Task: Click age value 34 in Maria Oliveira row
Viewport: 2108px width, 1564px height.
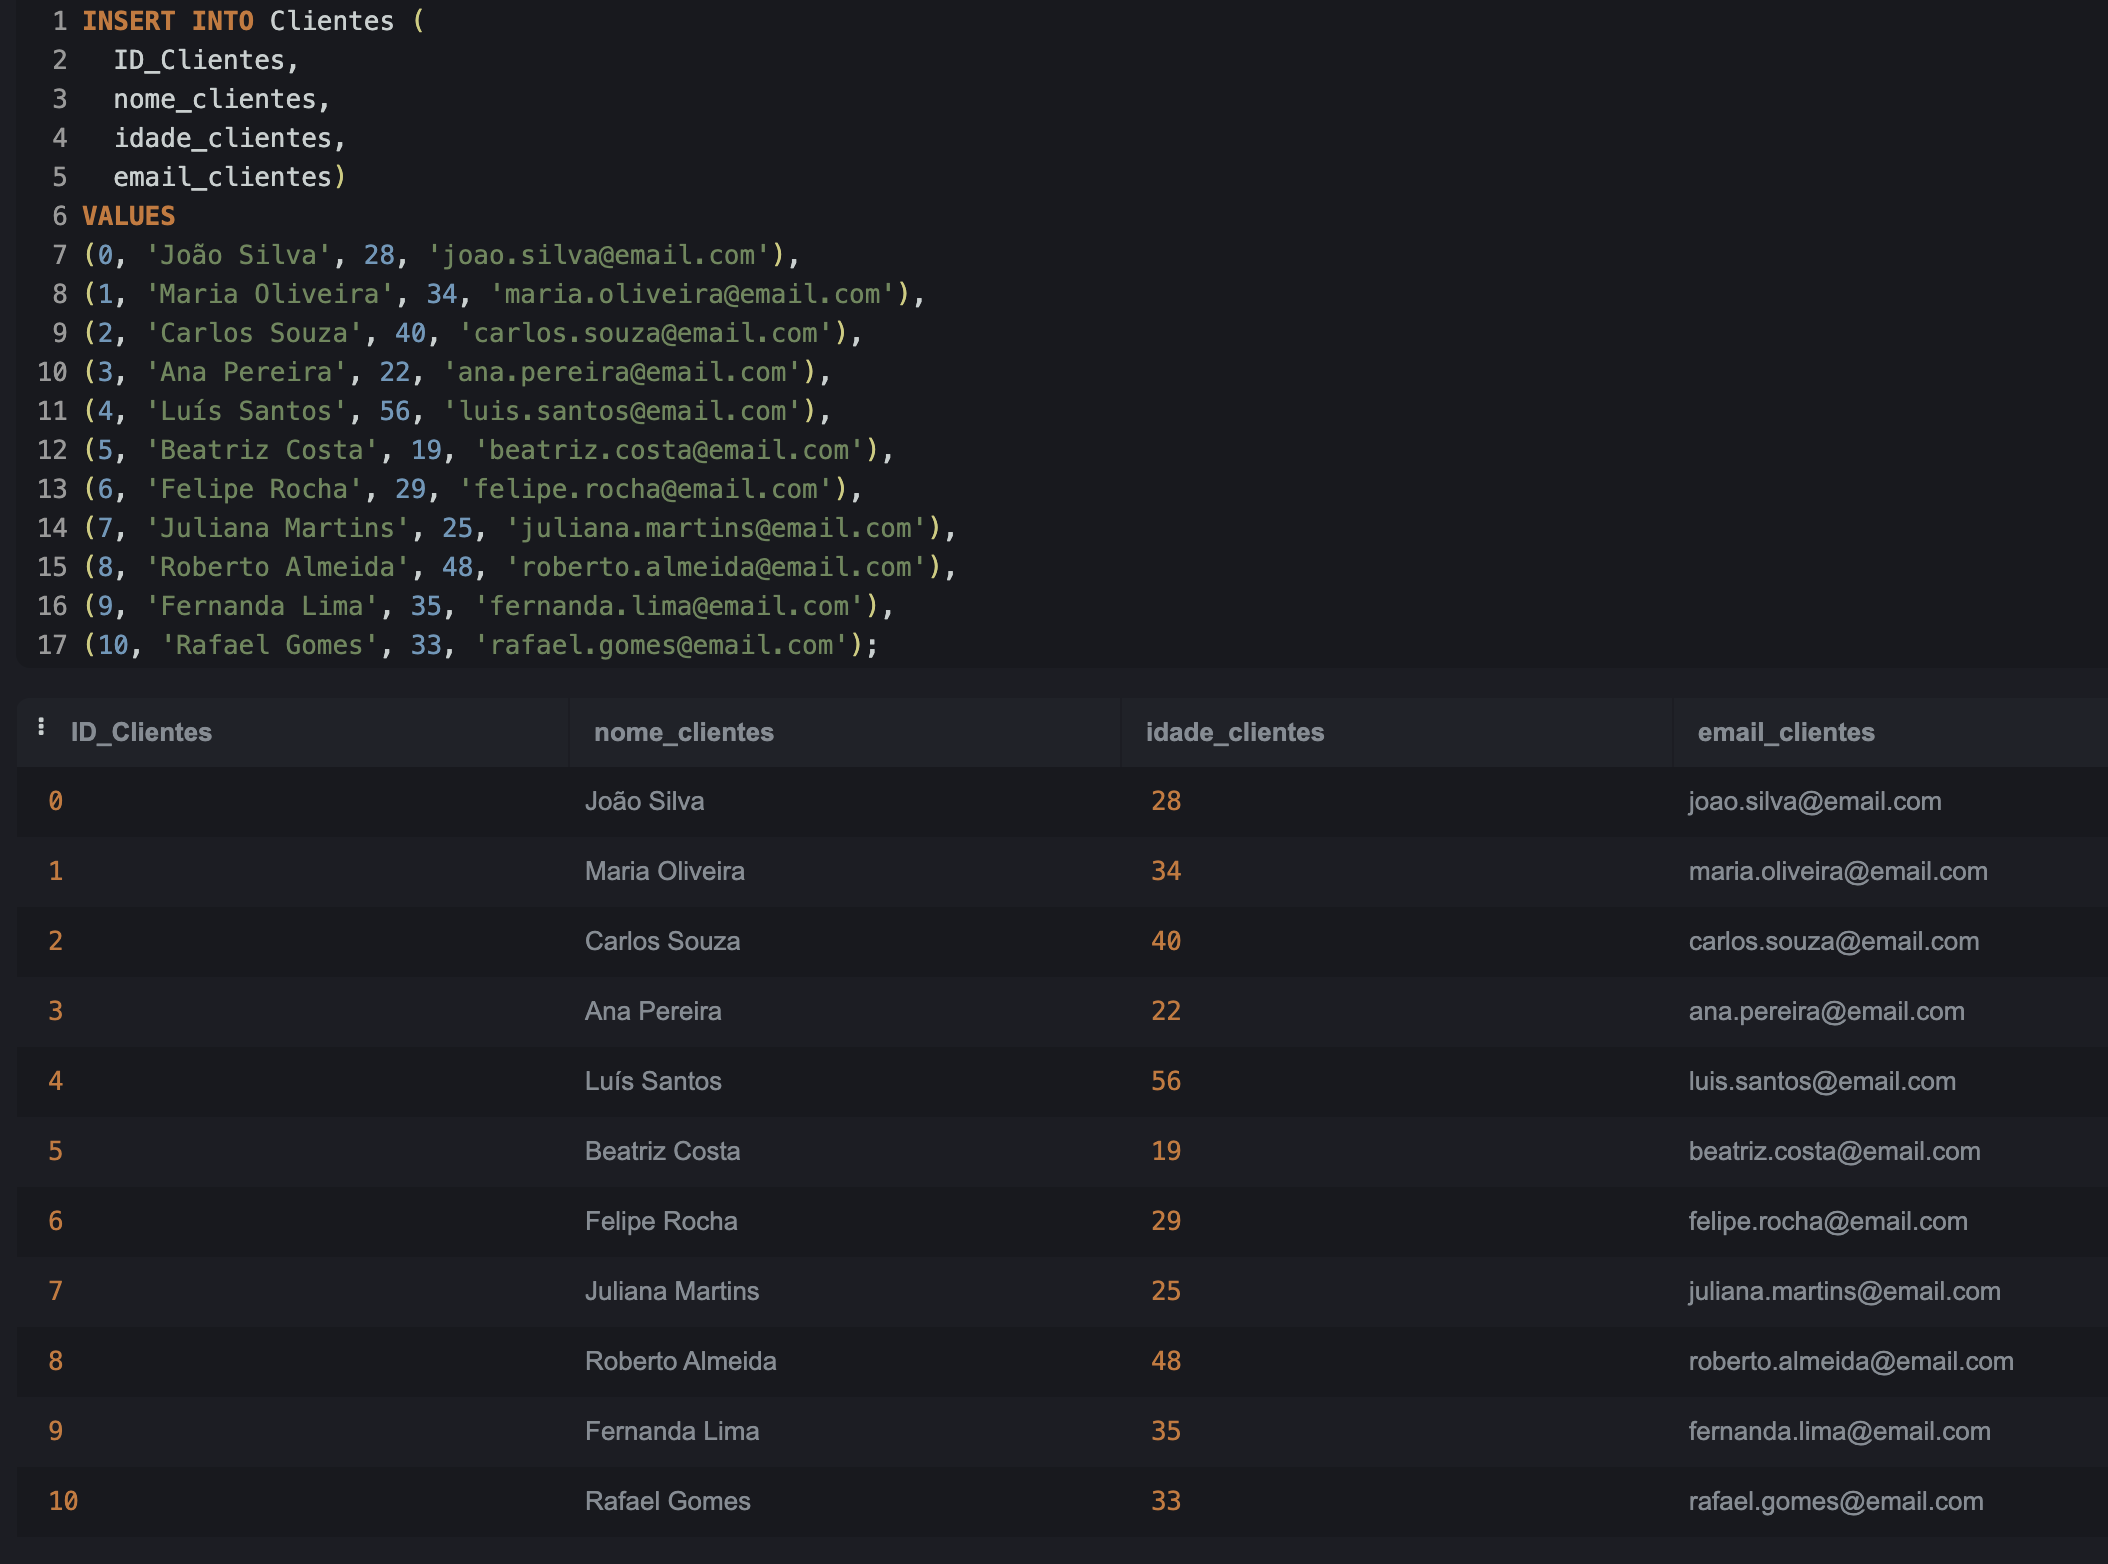Action: (x=1166, y=871)
